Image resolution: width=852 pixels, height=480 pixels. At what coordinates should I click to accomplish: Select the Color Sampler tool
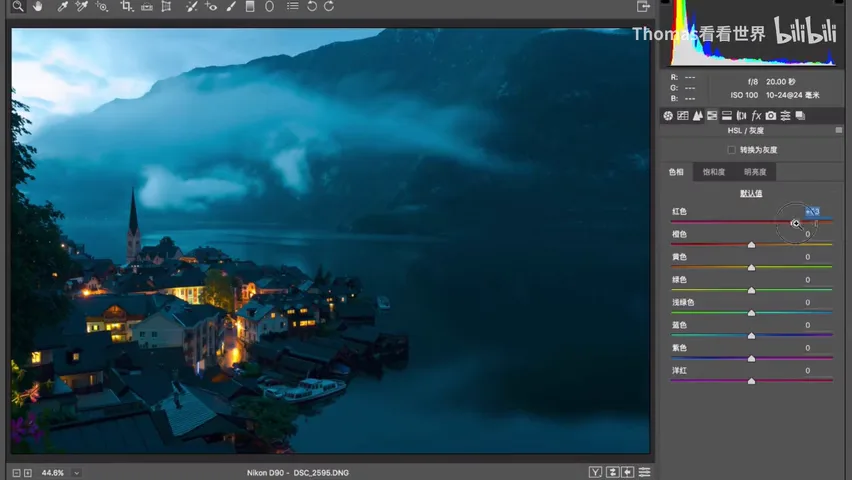(82, 7)
